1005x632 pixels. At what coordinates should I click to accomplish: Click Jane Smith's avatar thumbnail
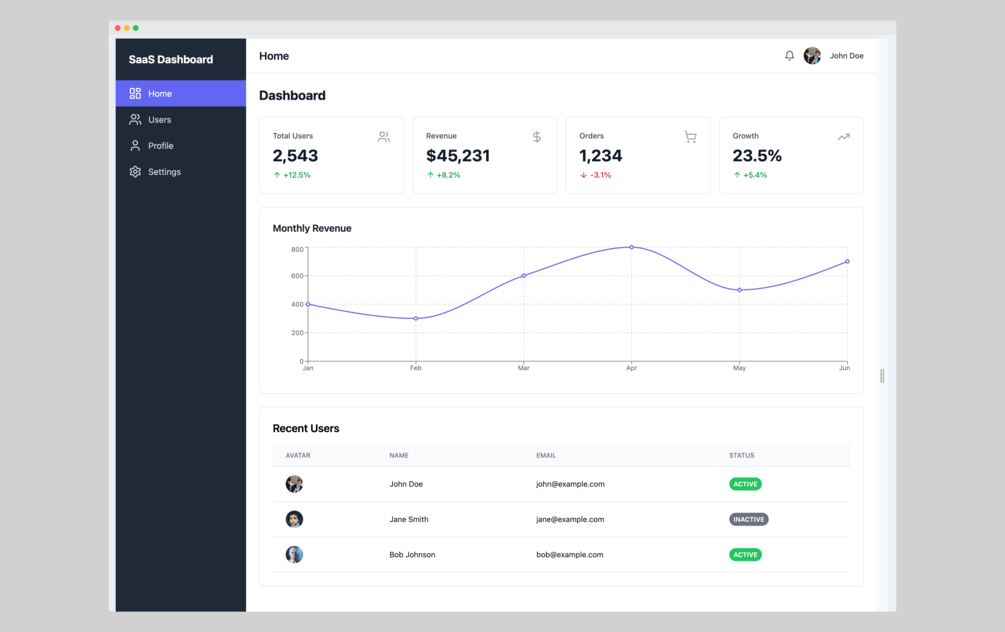tap(294, 519)
